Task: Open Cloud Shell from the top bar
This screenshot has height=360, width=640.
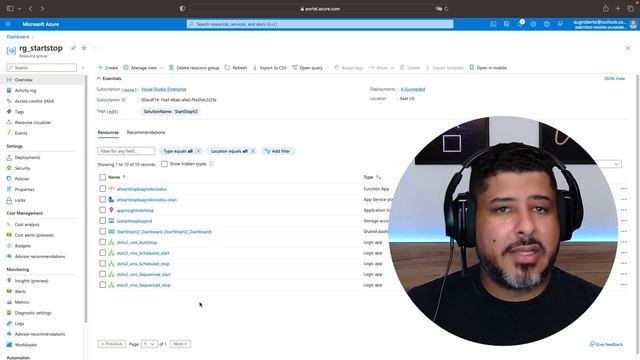Action: [493, 24]
